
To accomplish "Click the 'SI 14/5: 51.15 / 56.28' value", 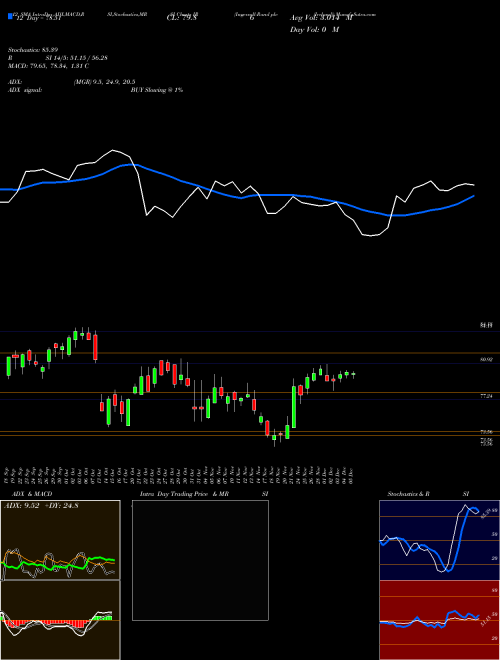I will pyautogui.click(x=77, y=58).
